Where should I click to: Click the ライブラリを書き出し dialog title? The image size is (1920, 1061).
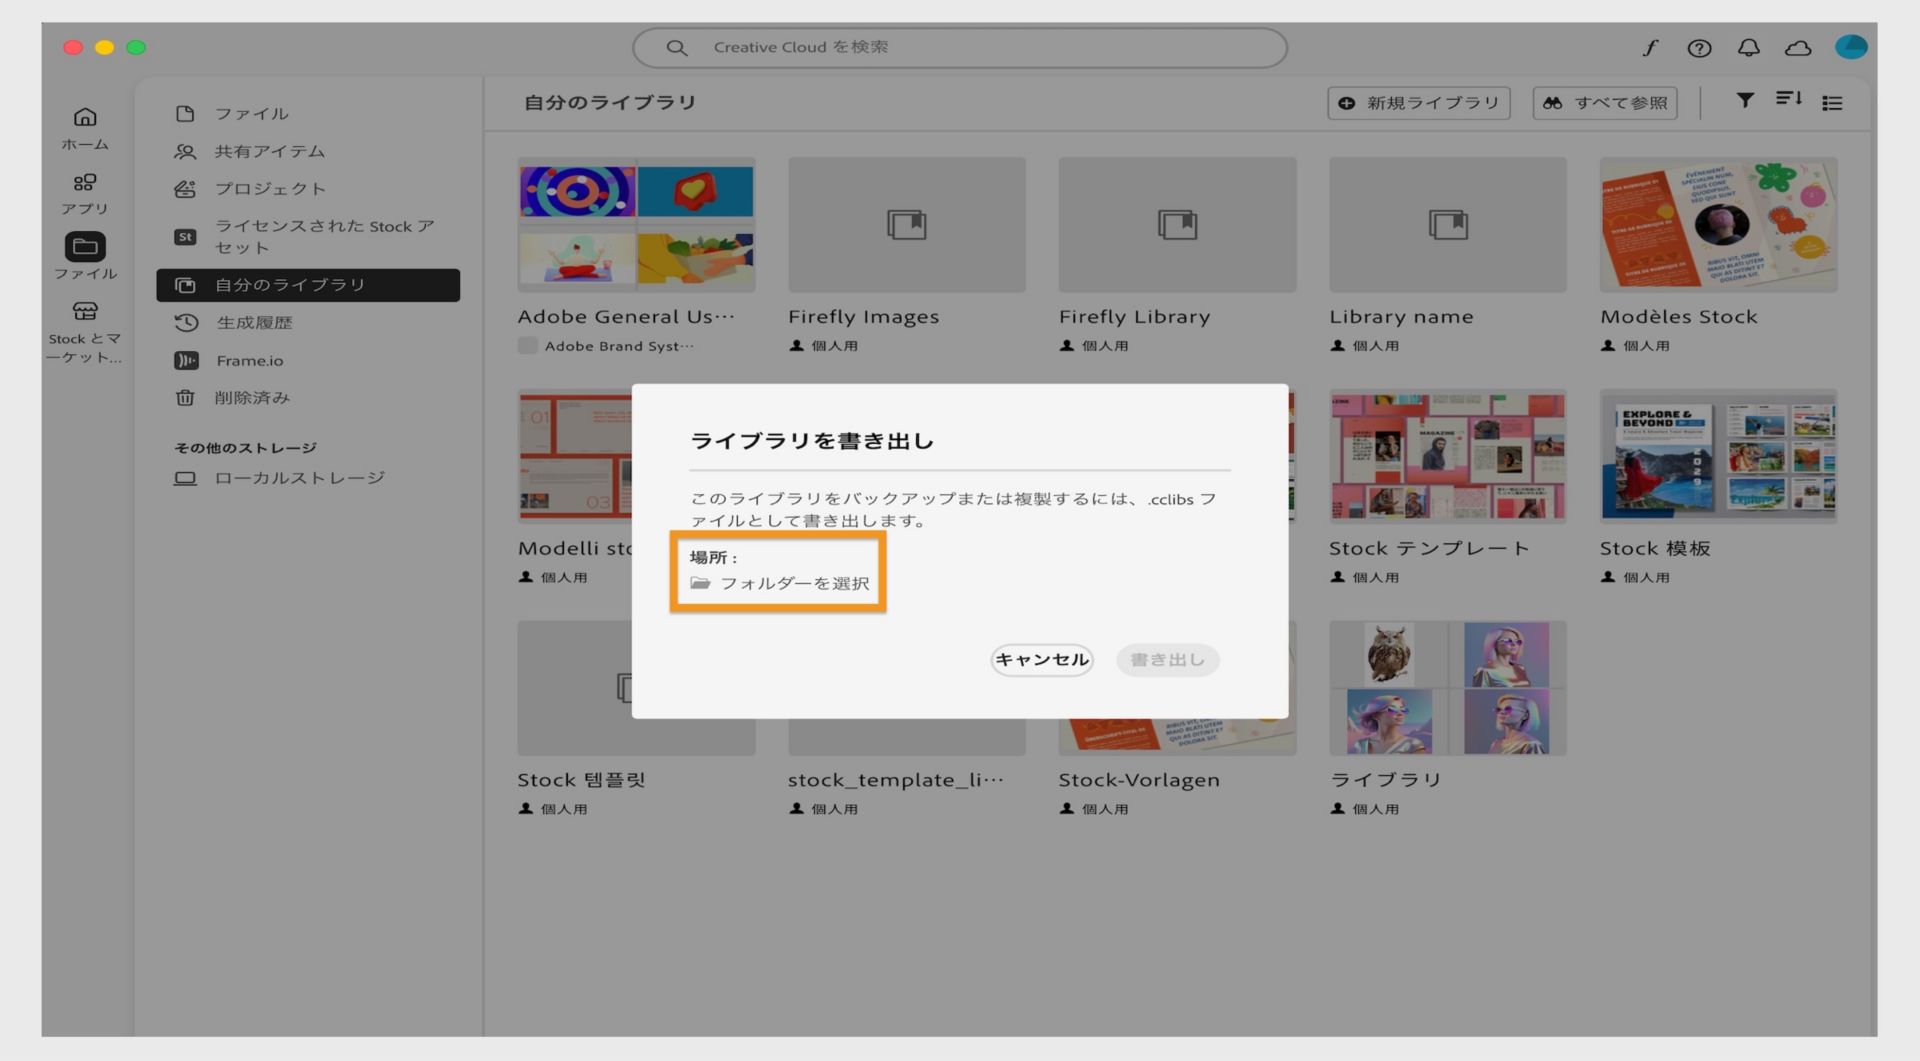pyautogui.click(x=812, y=441)
